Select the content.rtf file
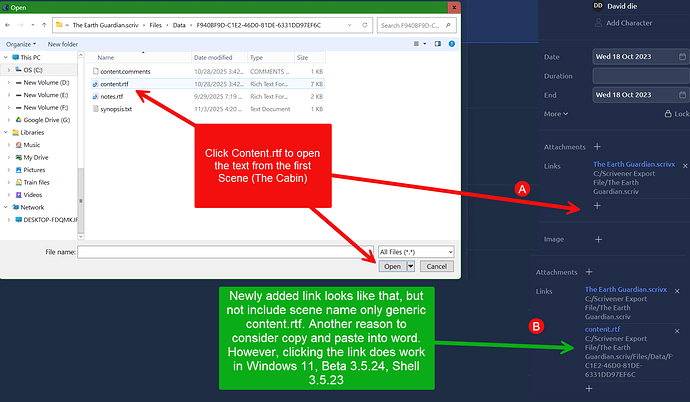The image size is (690, 402). click(x=115, y=84)
